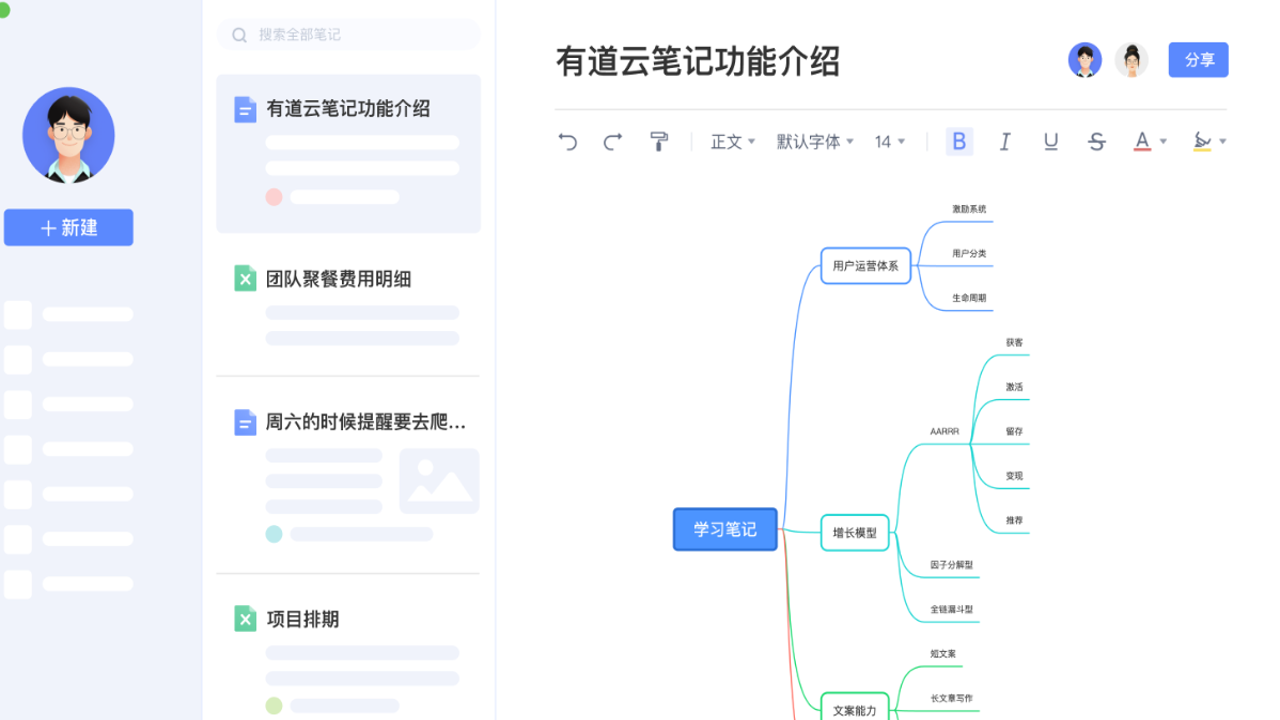Click the 留存 leaf label
Viewport: 1280px width, 720px height.
click(x=1014, y=432)
